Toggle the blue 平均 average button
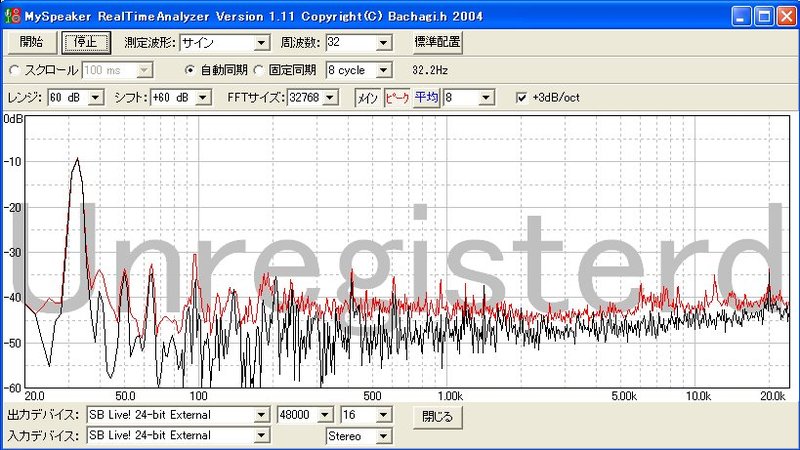The height and width of the screenshot is (450, 800). click(x=427, y=97)
